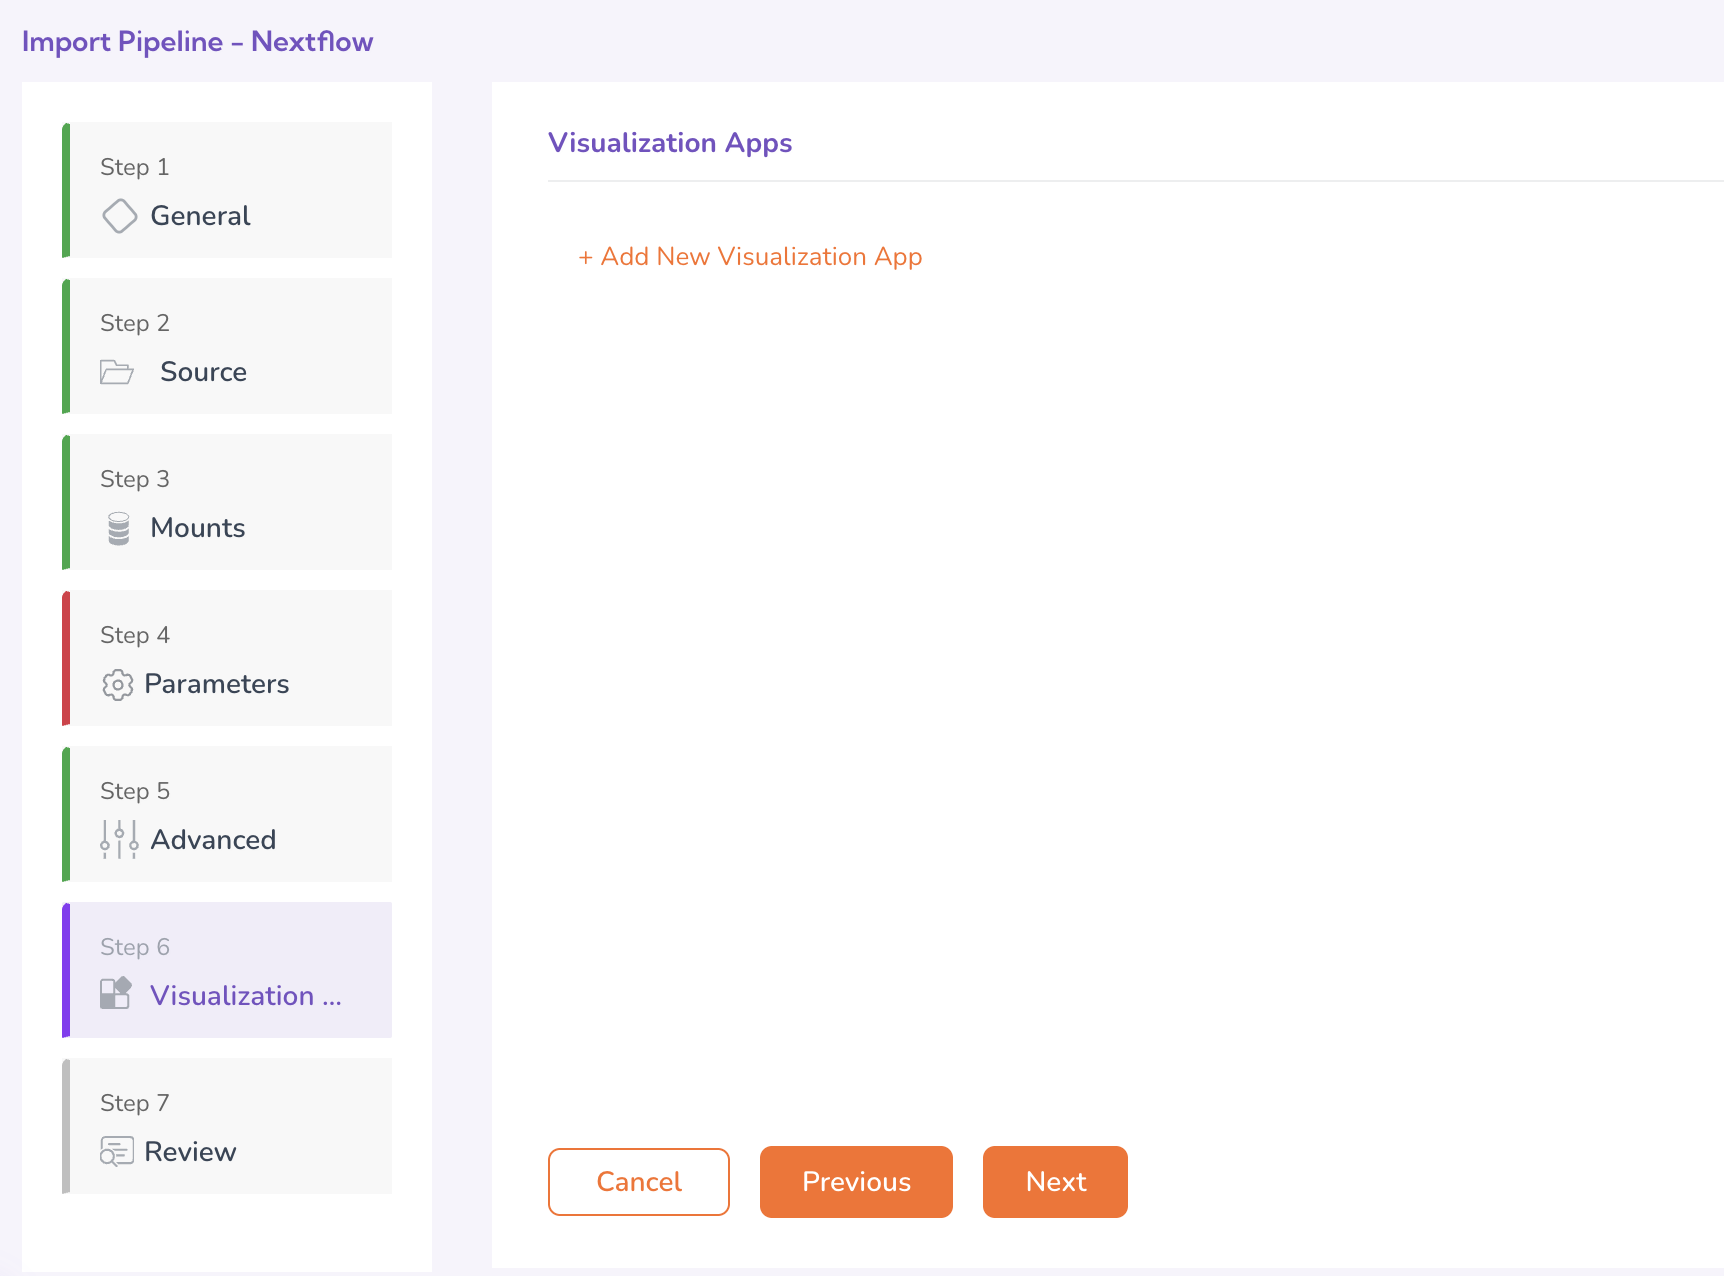Click the Visualization apps tile icon

[x=116, y=994]
